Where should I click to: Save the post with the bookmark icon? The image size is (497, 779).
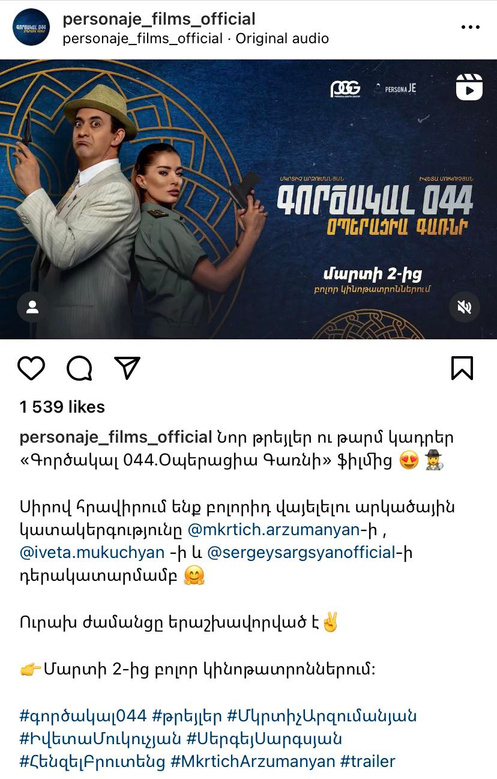tap(462, 368)
